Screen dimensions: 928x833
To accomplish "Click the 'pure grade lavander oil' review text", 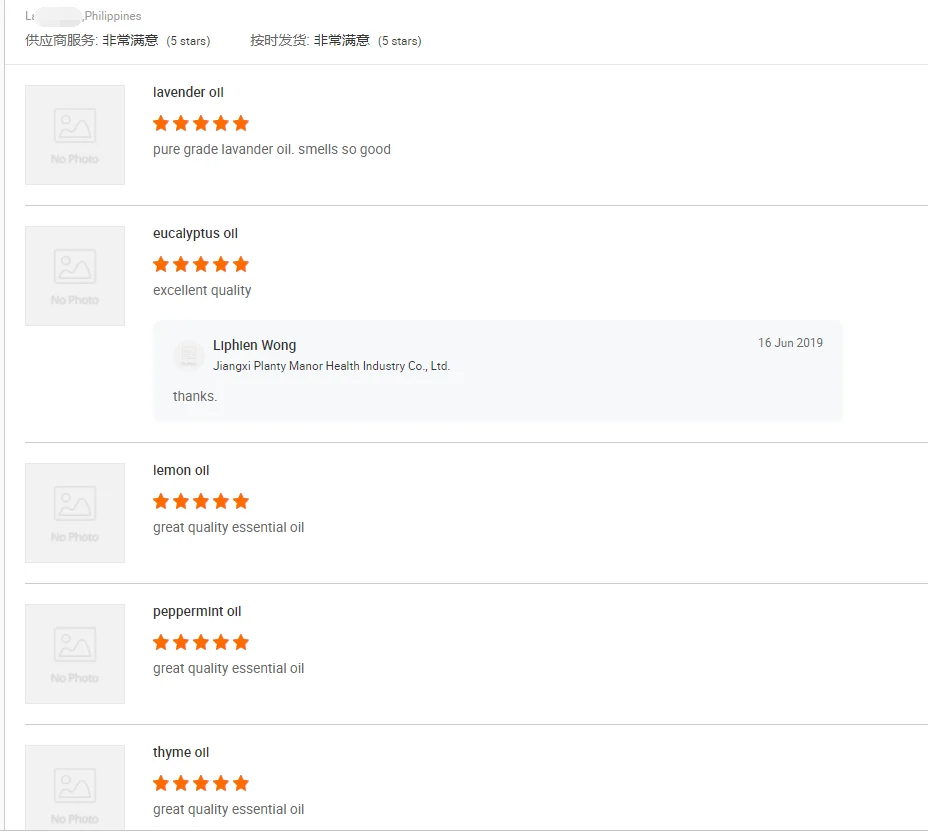I will point(271,150).
